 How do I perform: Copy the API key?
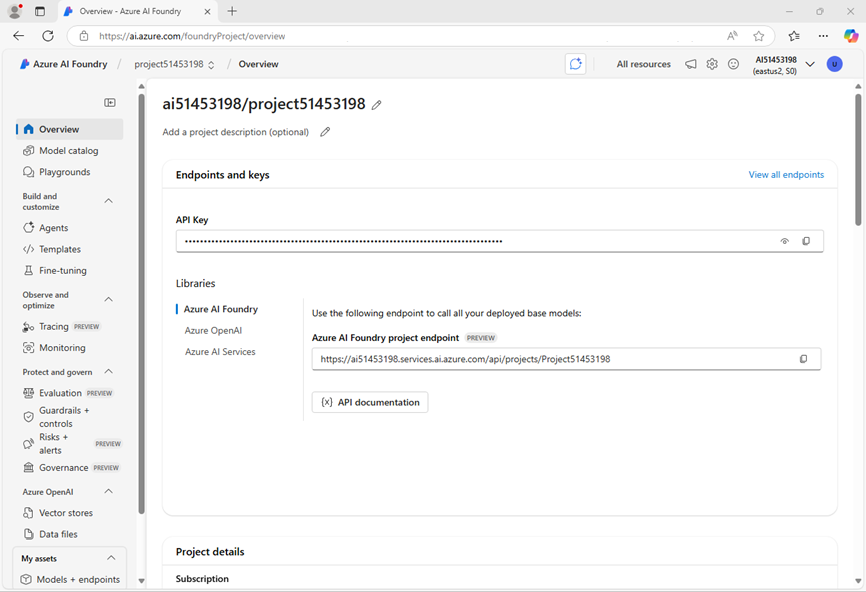coord(806,241)
